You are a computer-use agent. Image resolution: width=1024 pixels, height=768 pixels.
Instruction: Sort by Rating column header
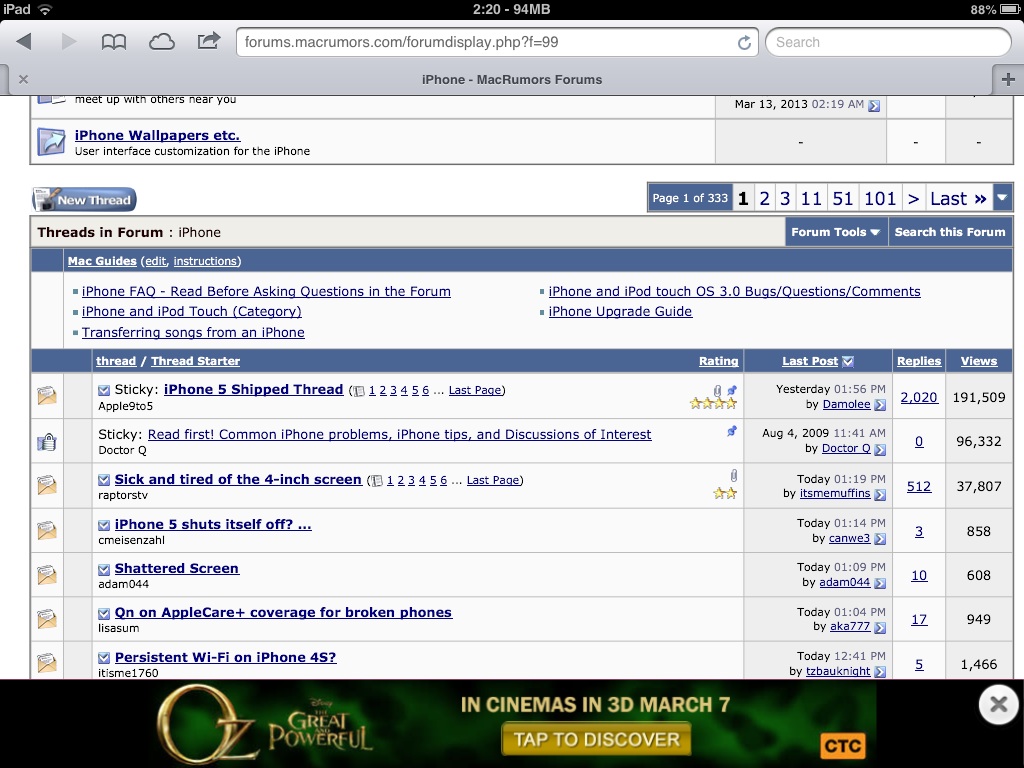(718, 361)
